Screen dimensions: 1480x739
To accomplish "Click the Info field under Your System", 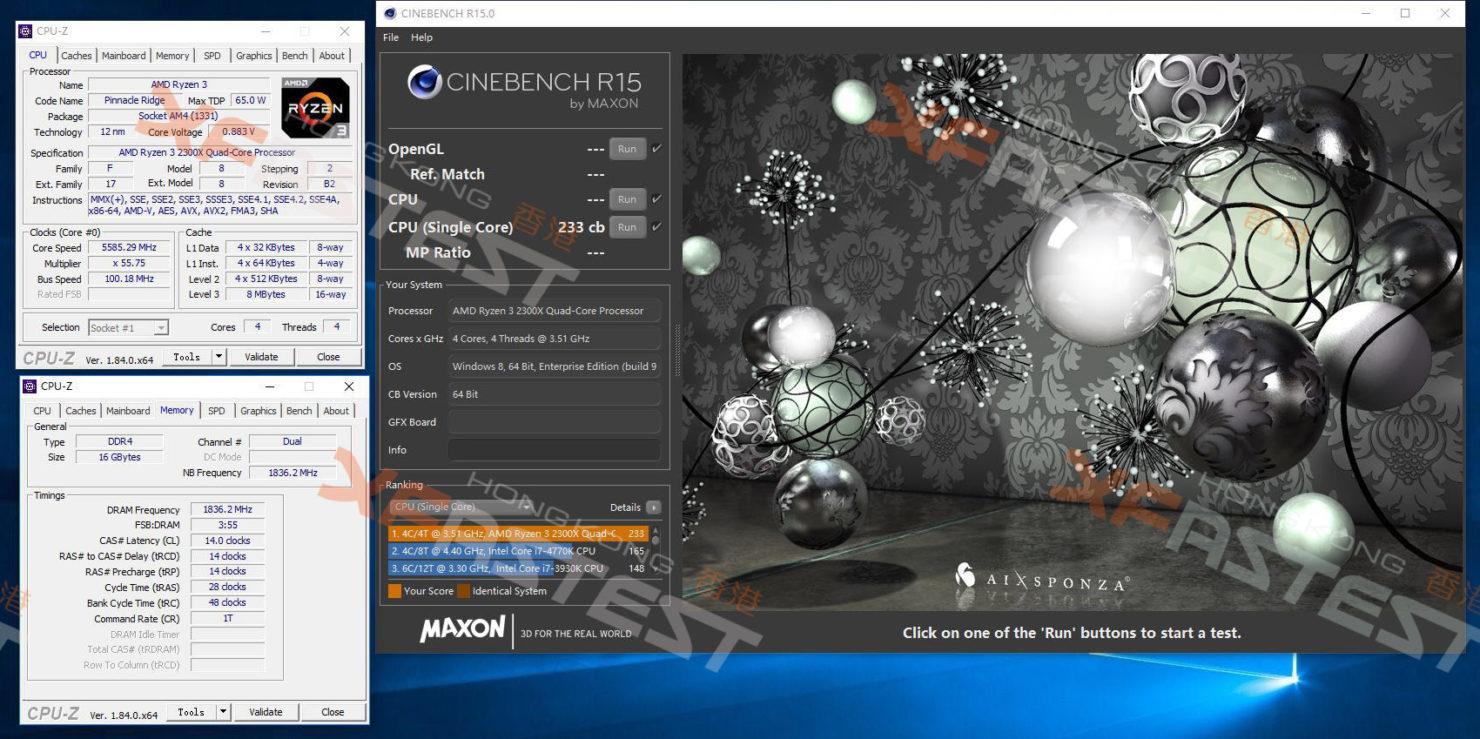I will pyautogui.click(x=554, y=450).
